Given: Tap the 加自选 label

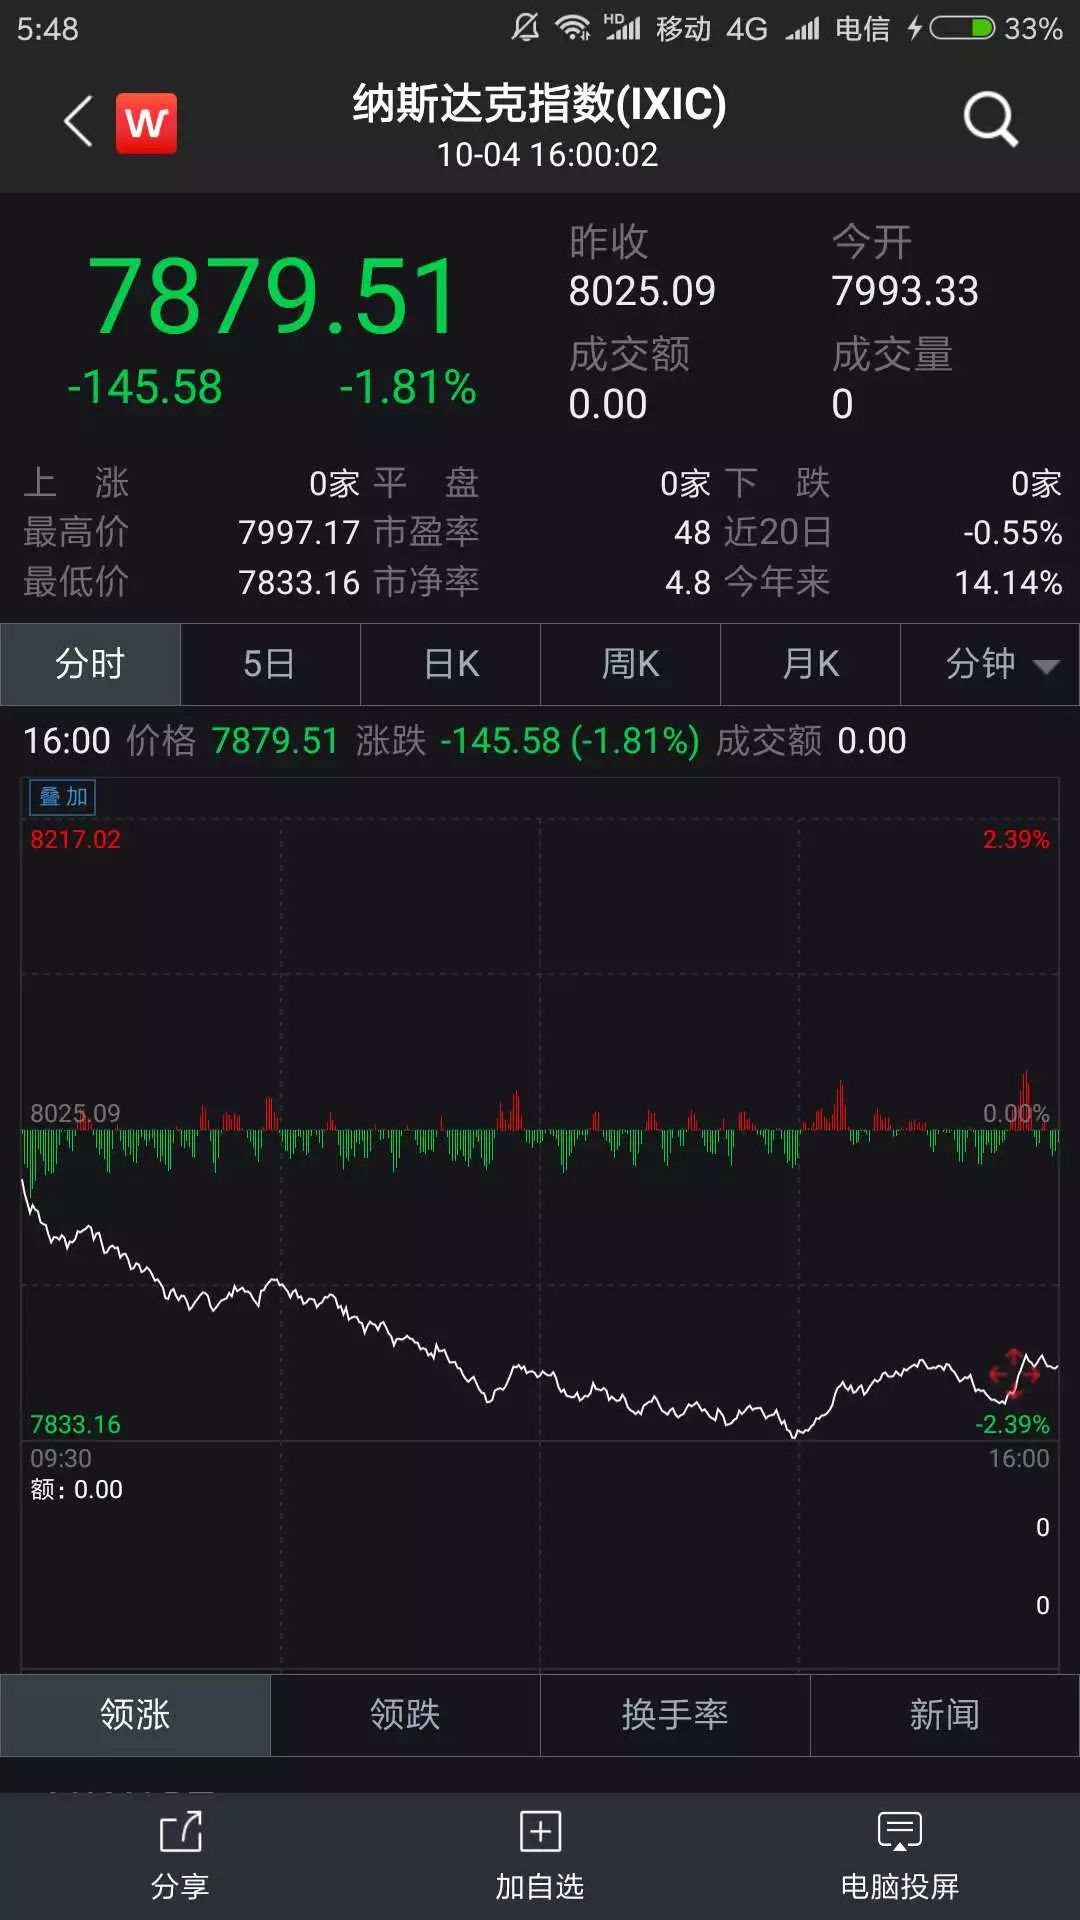Looking at the screenshot, I should coord(540,1886).
